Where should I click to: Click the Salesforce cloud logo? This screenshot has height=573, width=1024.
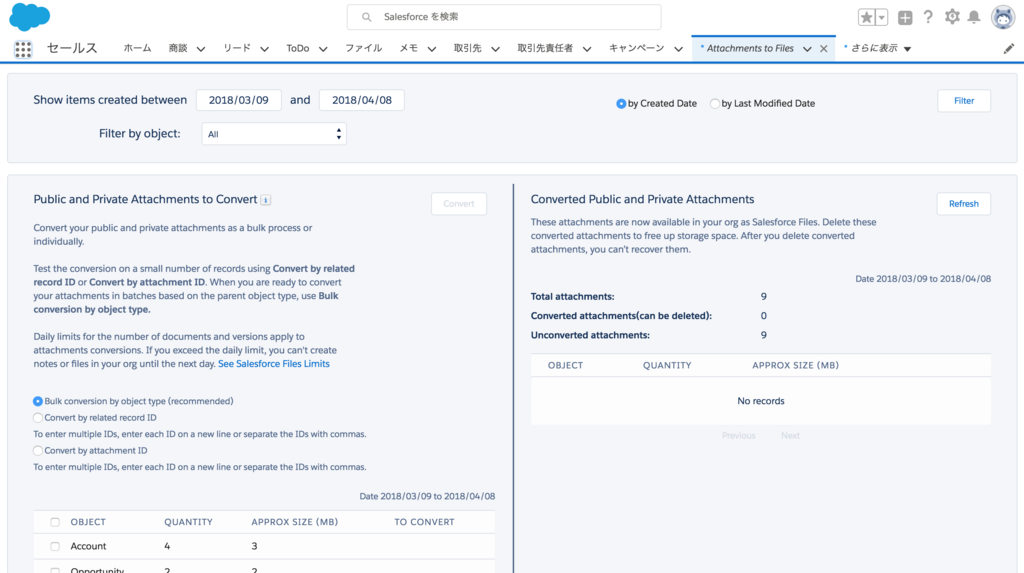pos(29,17)
